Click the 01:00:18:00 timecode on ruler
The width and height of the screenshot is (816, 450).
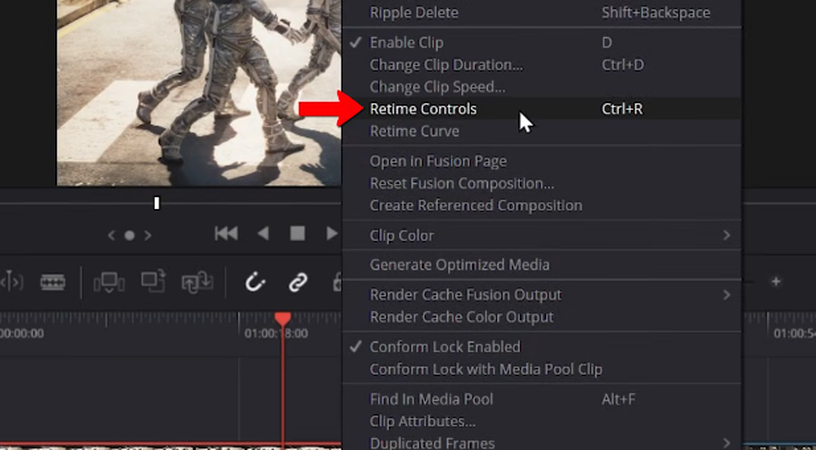tap(276, 333)
